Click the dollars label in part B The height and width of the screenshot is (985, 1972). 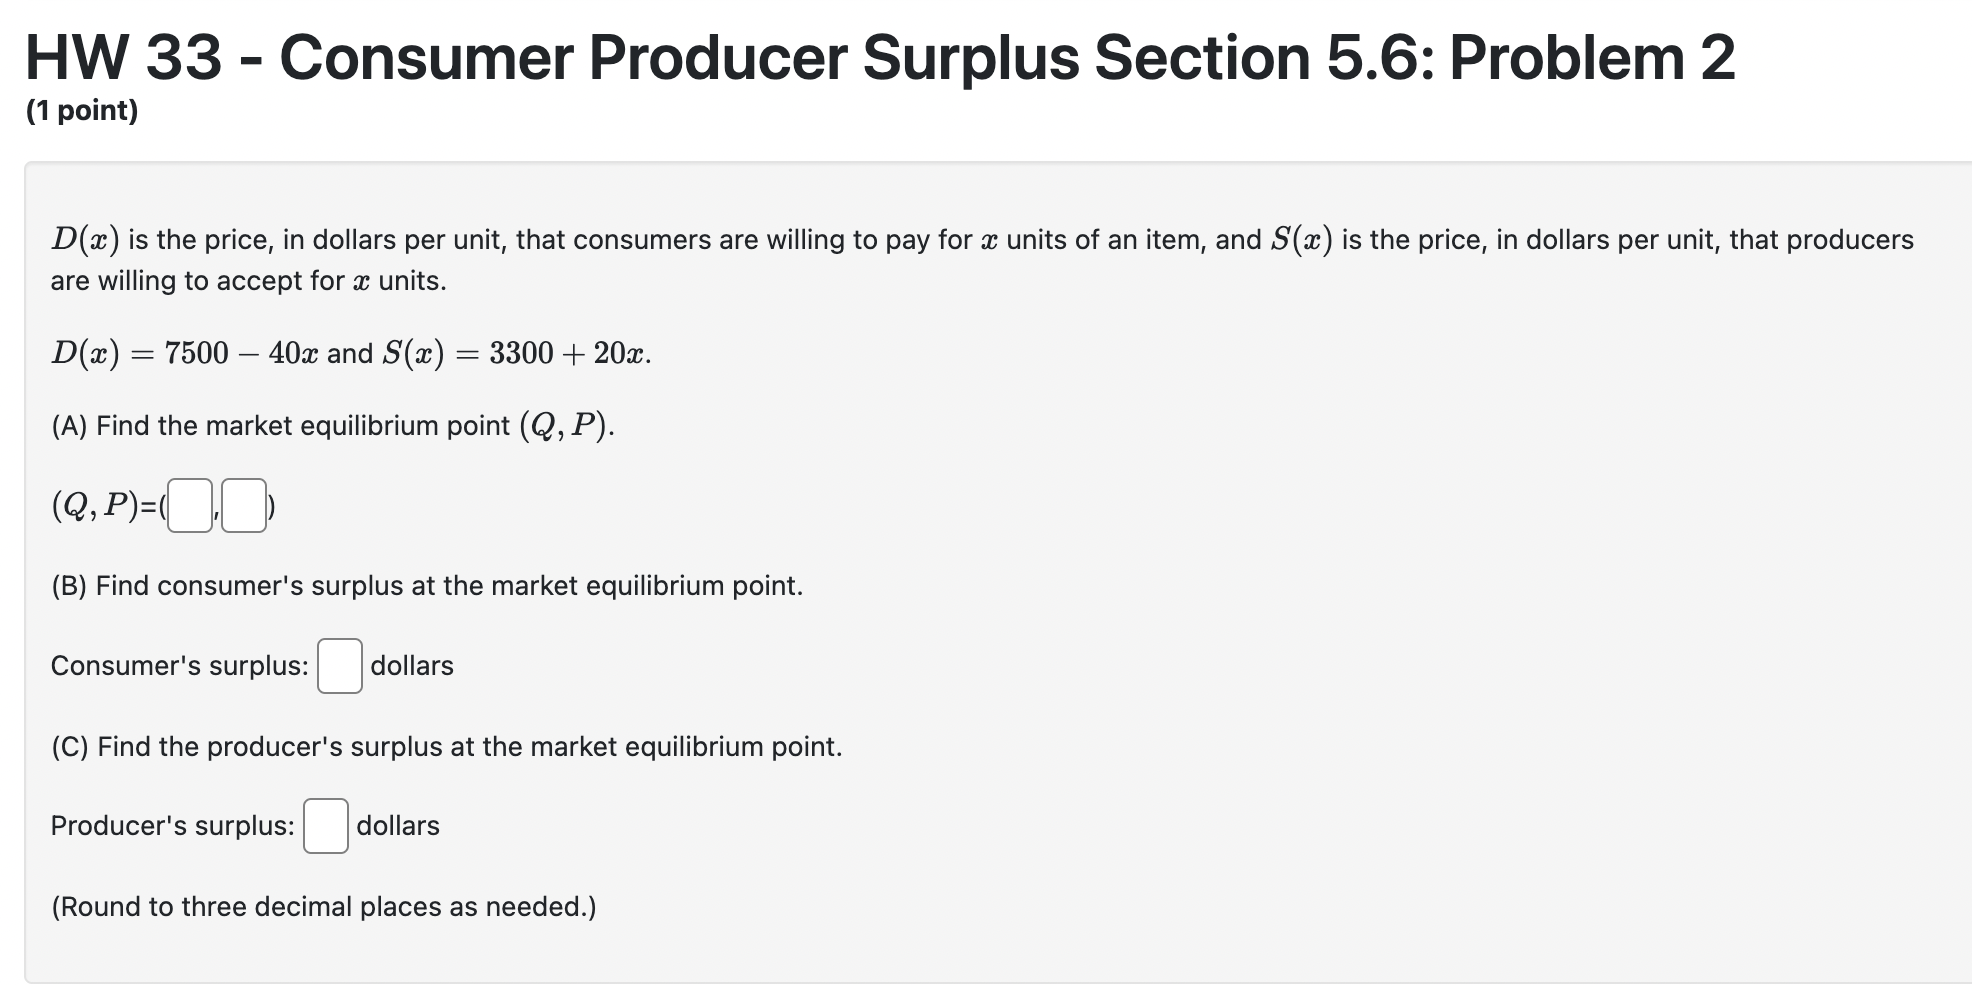[411, 664]
